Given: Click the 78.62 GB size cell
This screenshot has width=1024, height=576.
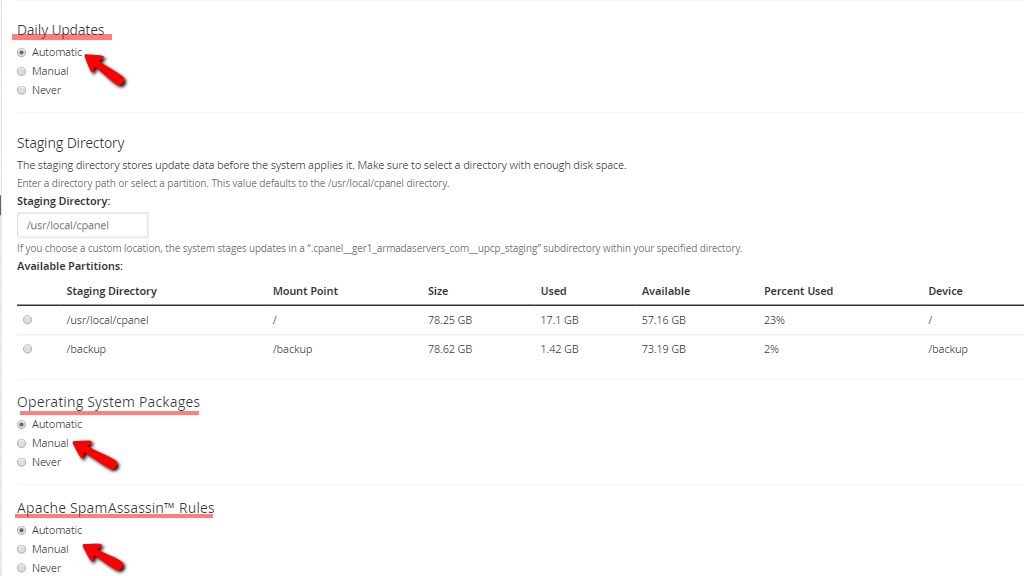Looking at the screenshot, I should [x=450, y=349].
